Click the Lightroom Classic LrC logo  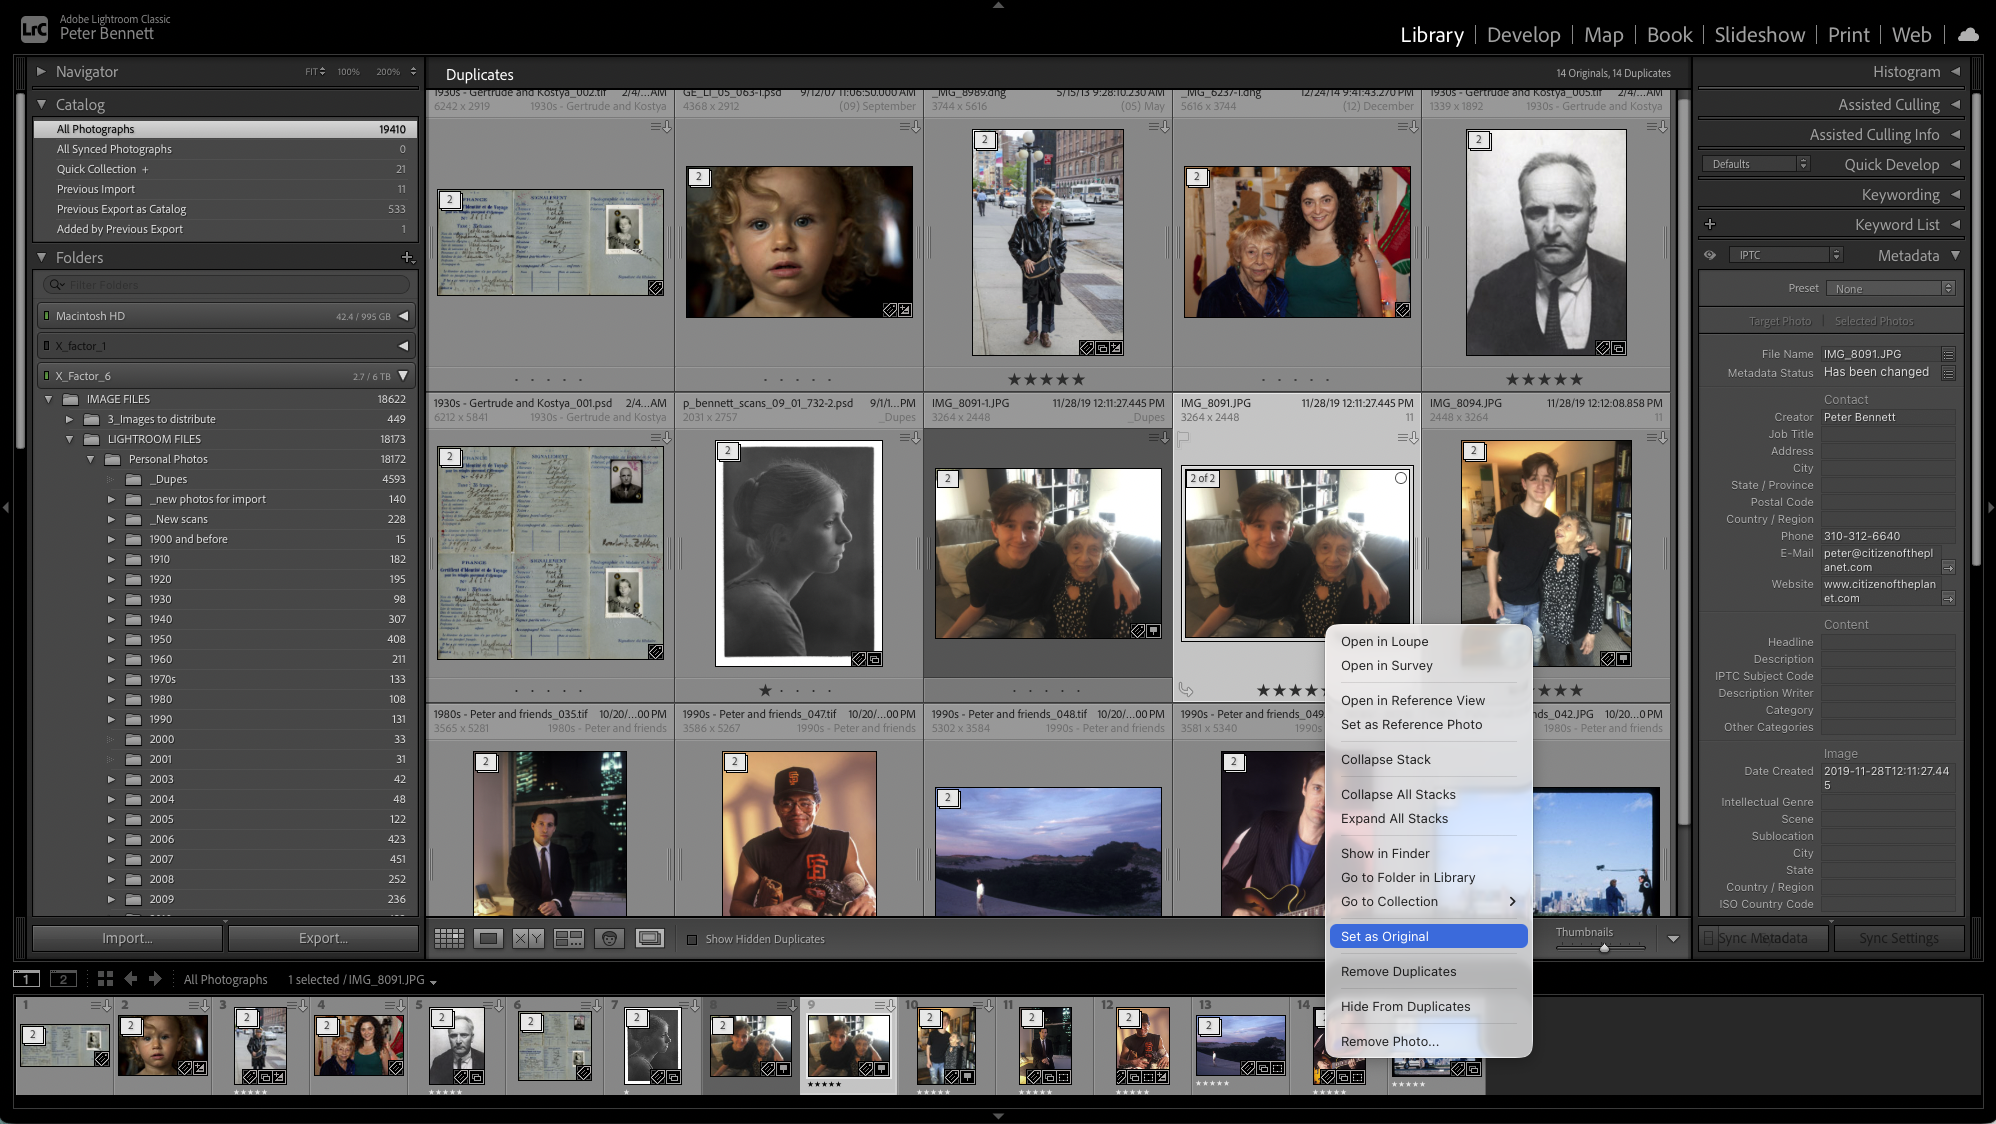(34, 29)
